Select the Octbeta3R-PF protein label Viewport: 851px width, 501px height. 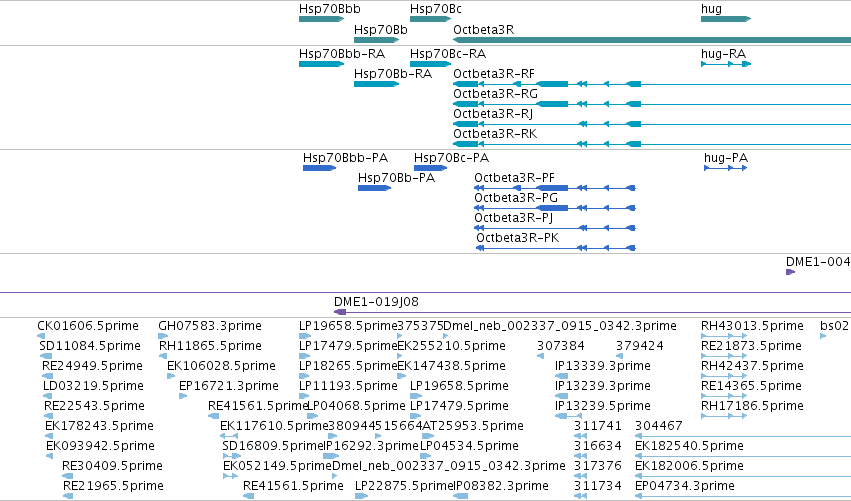point(515,178)
